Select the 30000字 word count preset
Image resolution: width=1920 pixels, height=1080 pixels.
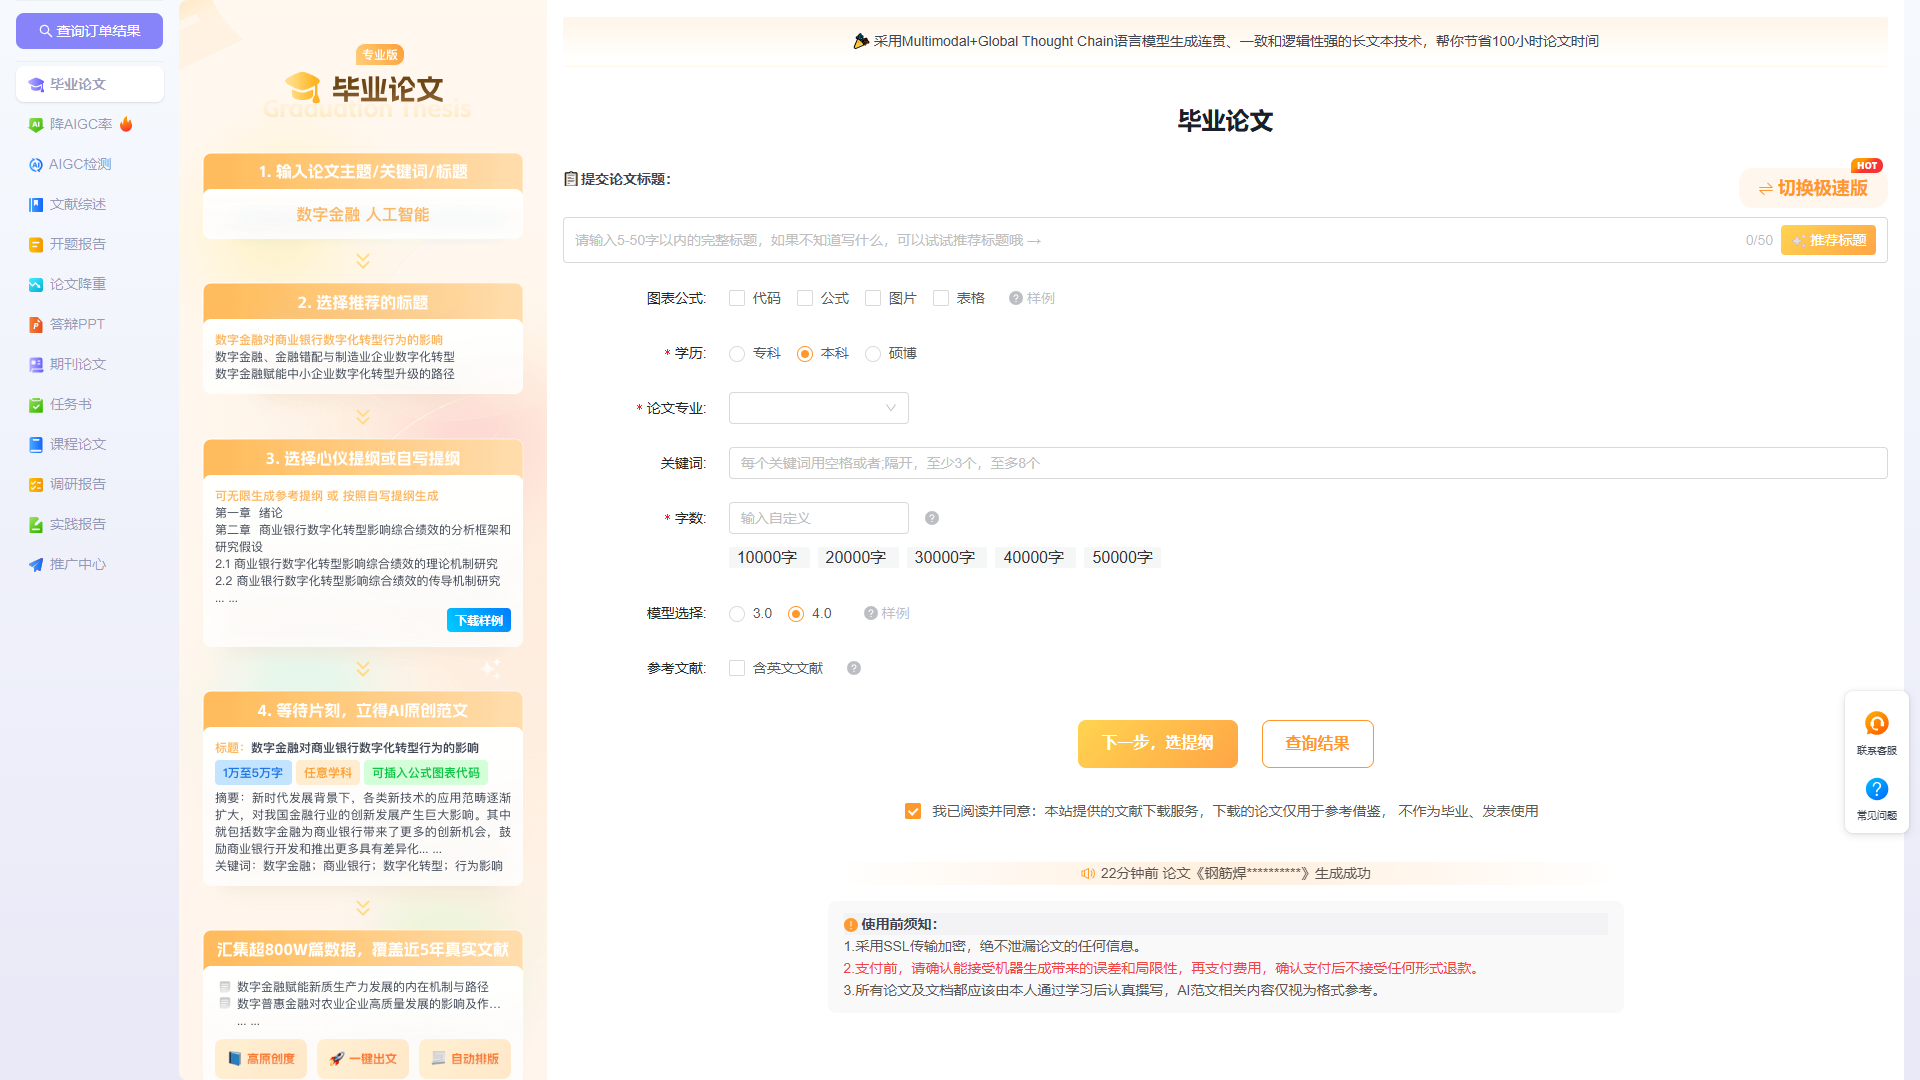coord(945,557)
